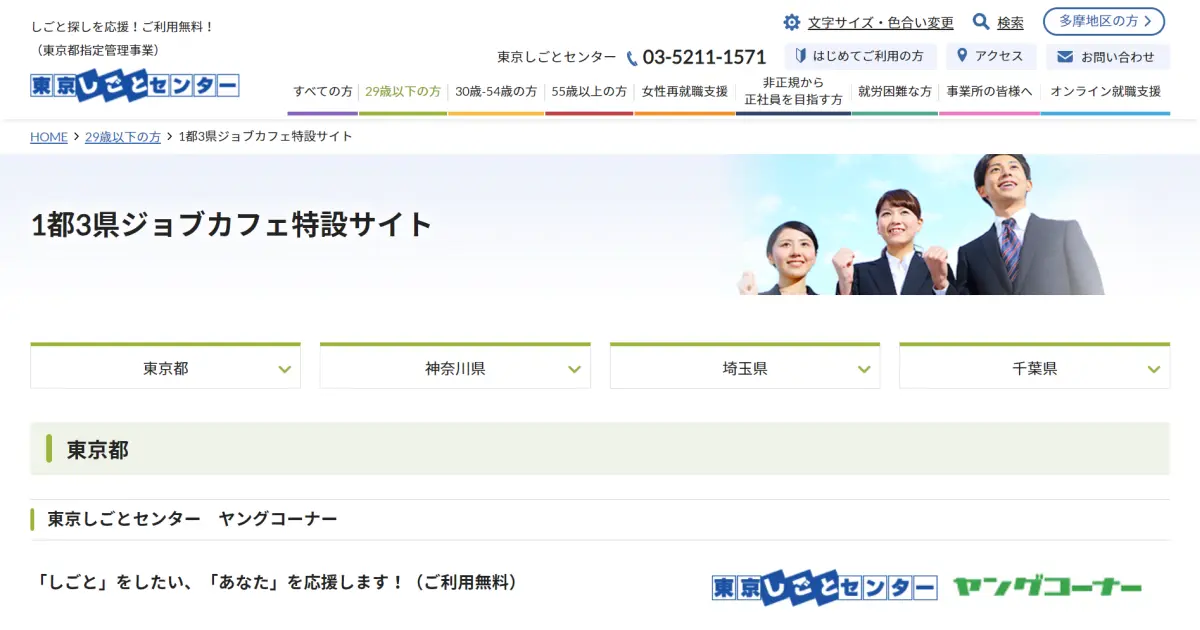Click the map pin icon on アクセス
Screen dimensions: 1200x630
pyautogui.click(x=962, y=56)
